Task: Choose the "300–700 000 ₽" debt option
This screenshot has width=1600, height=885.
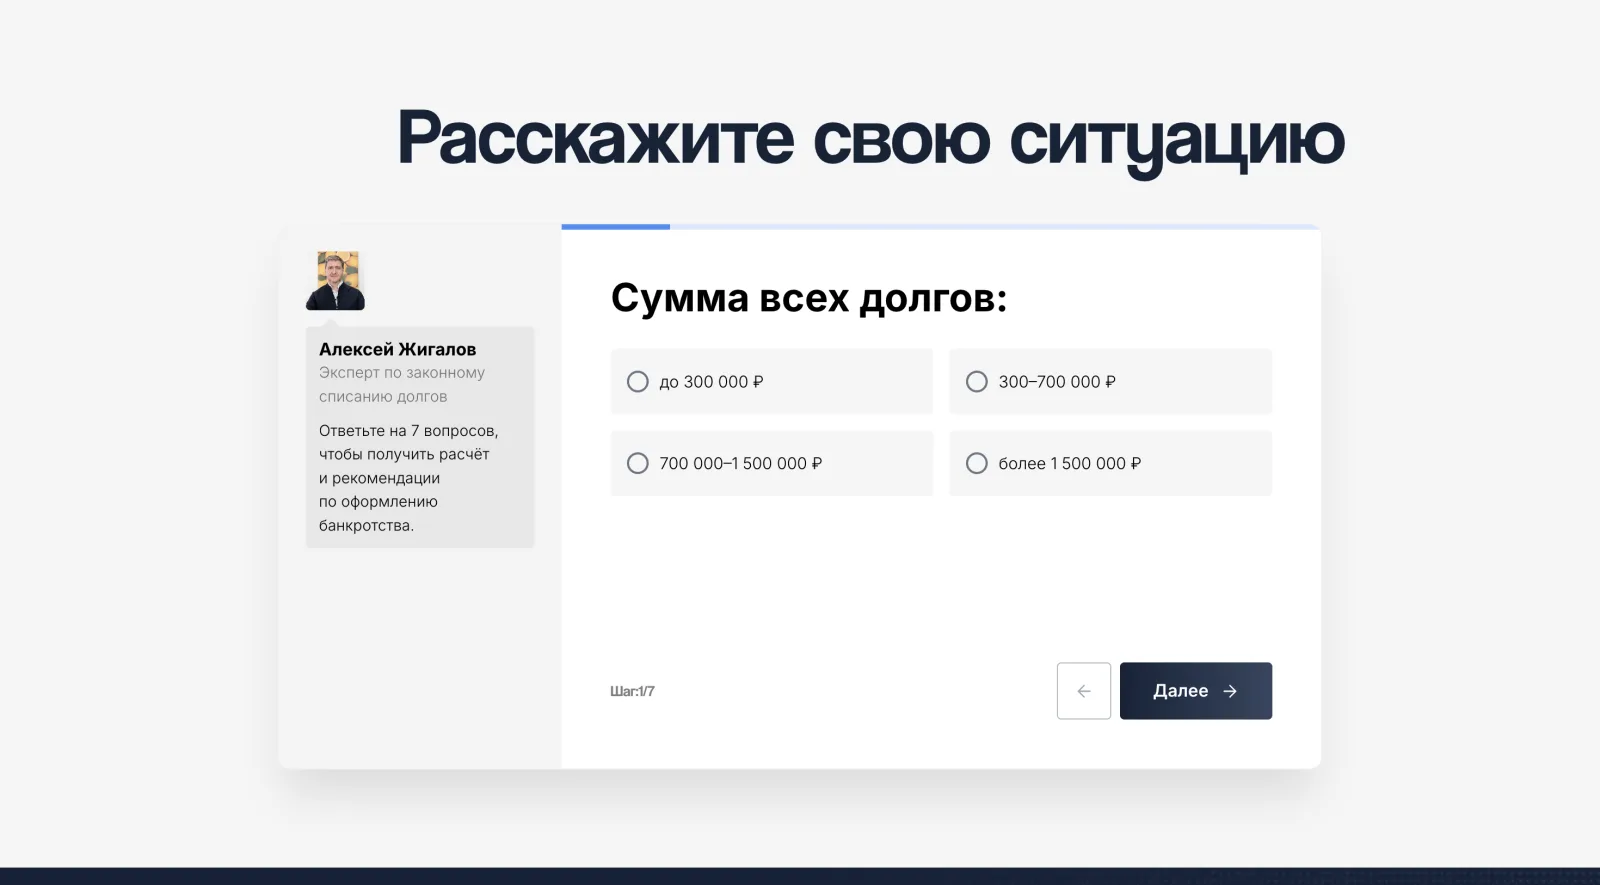Action: click(1110, 381)
